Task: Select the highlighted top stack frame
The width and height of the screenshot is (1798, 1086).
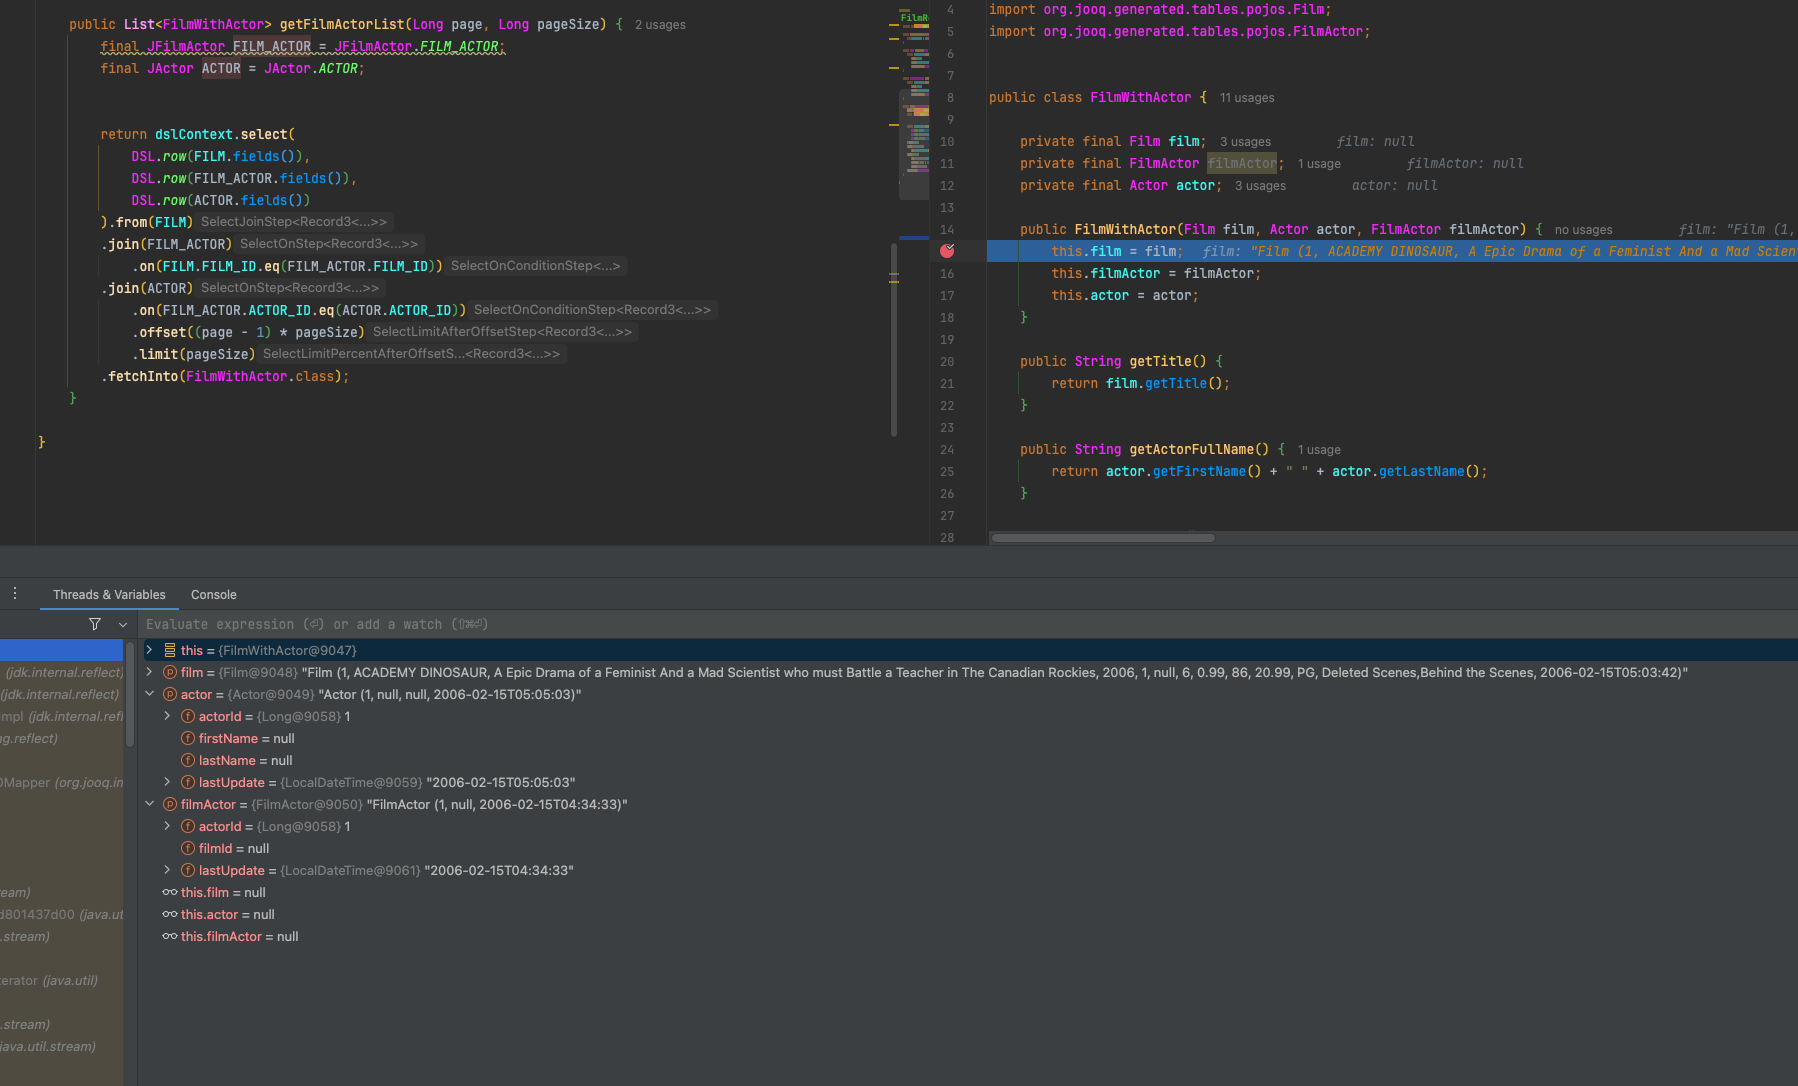Action: point(61,650)
